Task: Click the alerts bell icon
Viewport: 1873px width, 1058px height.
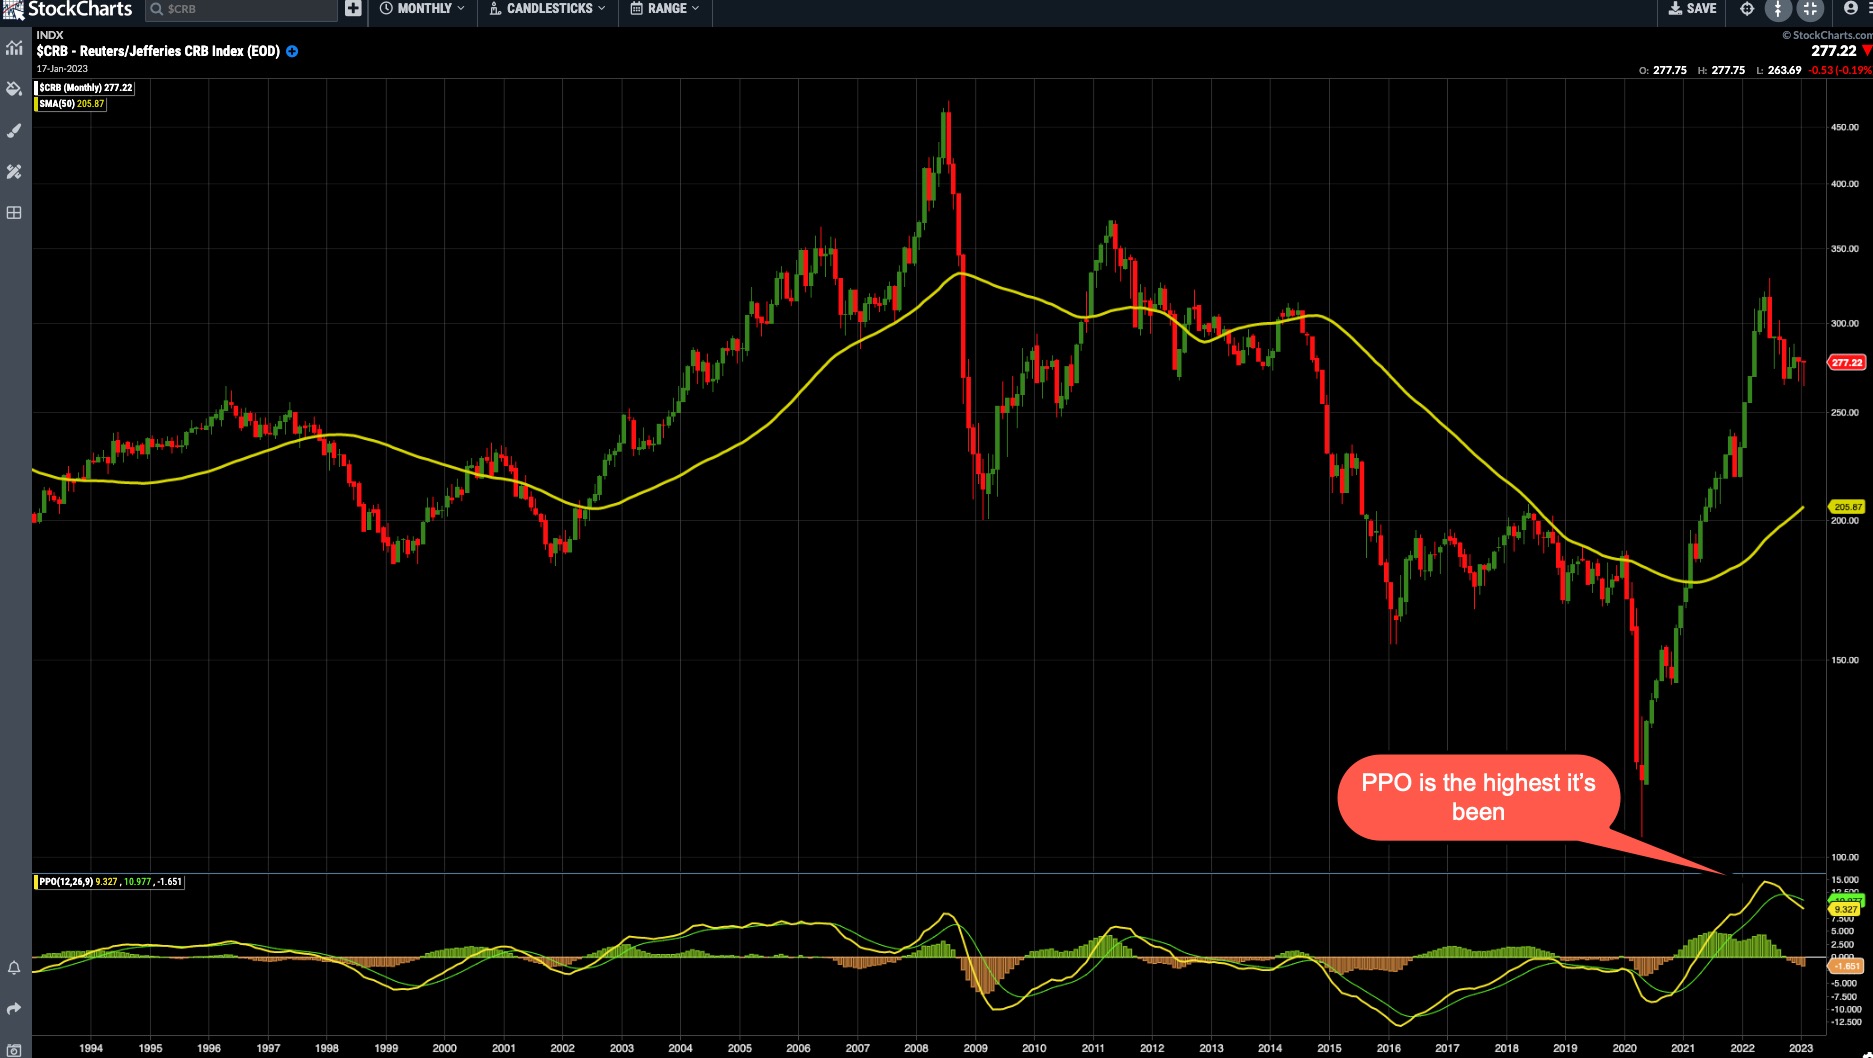Action: 14,968
